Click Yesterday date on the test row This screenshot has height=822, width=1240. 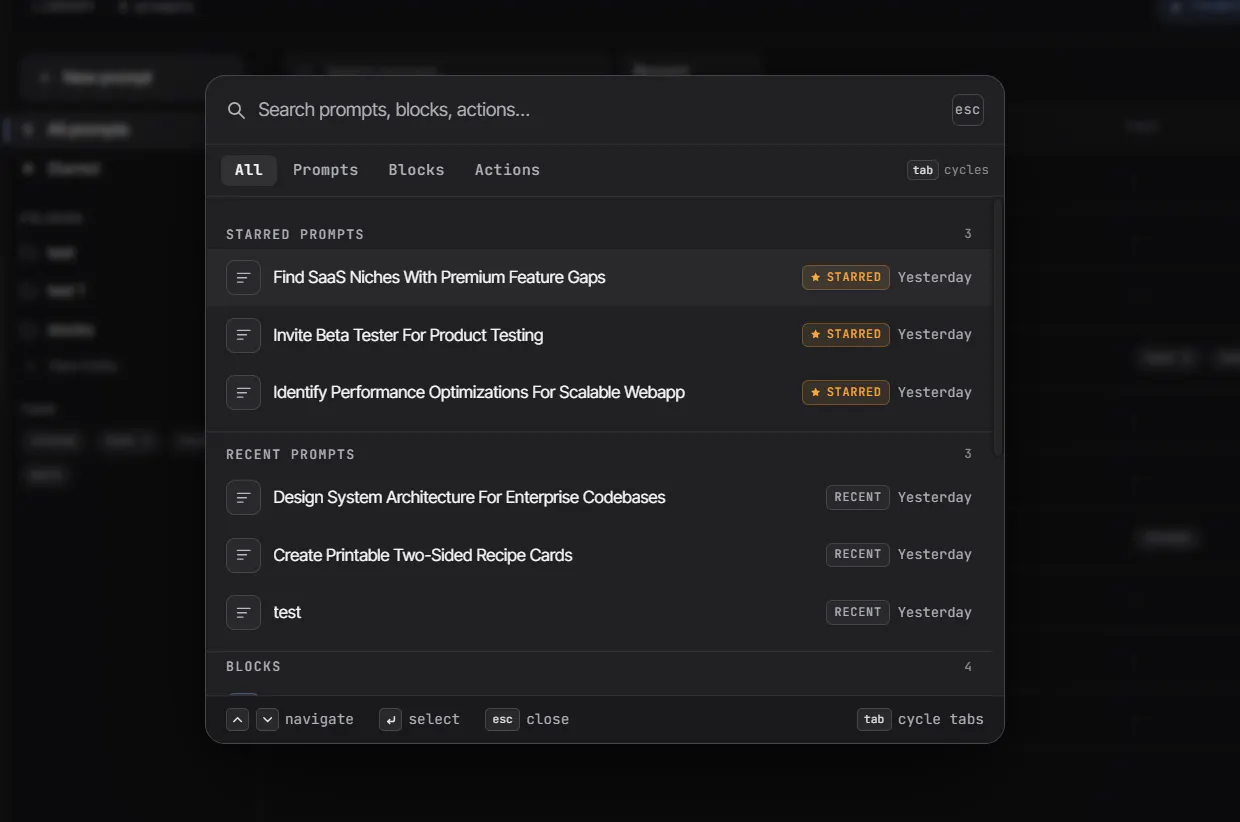tap(935, 612)
